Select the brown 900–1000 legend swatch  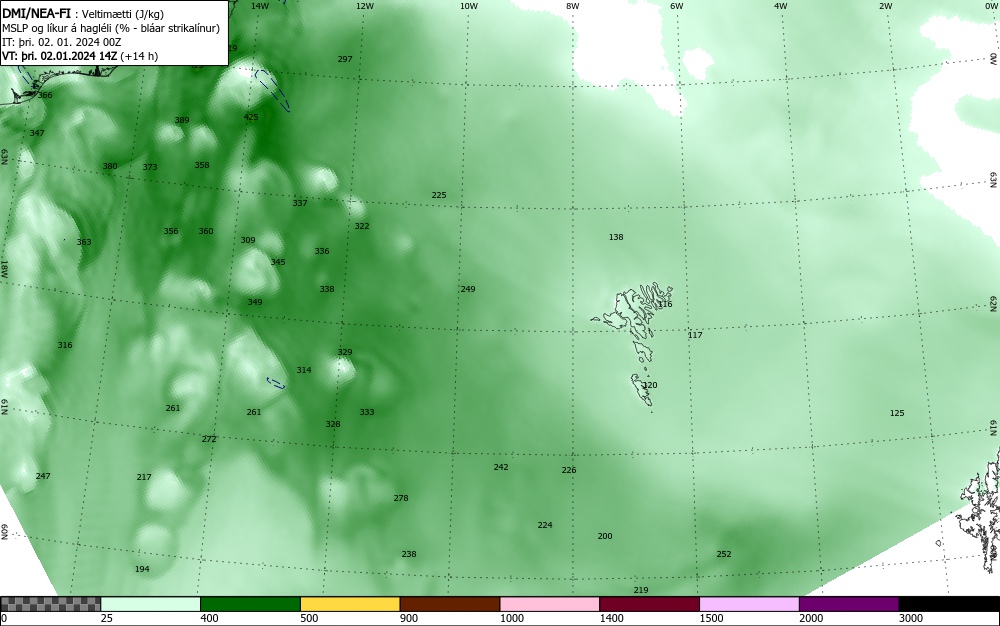450,604
